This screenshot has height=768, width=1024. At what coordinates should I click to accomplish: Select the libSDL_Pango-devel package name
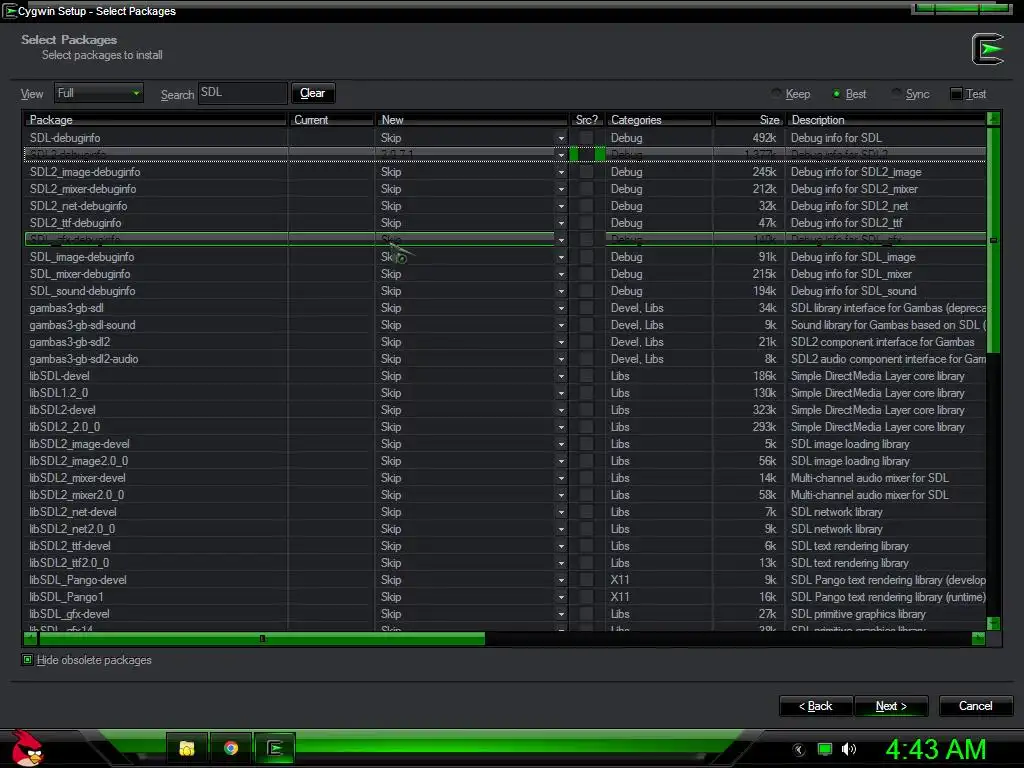(78, 580)
